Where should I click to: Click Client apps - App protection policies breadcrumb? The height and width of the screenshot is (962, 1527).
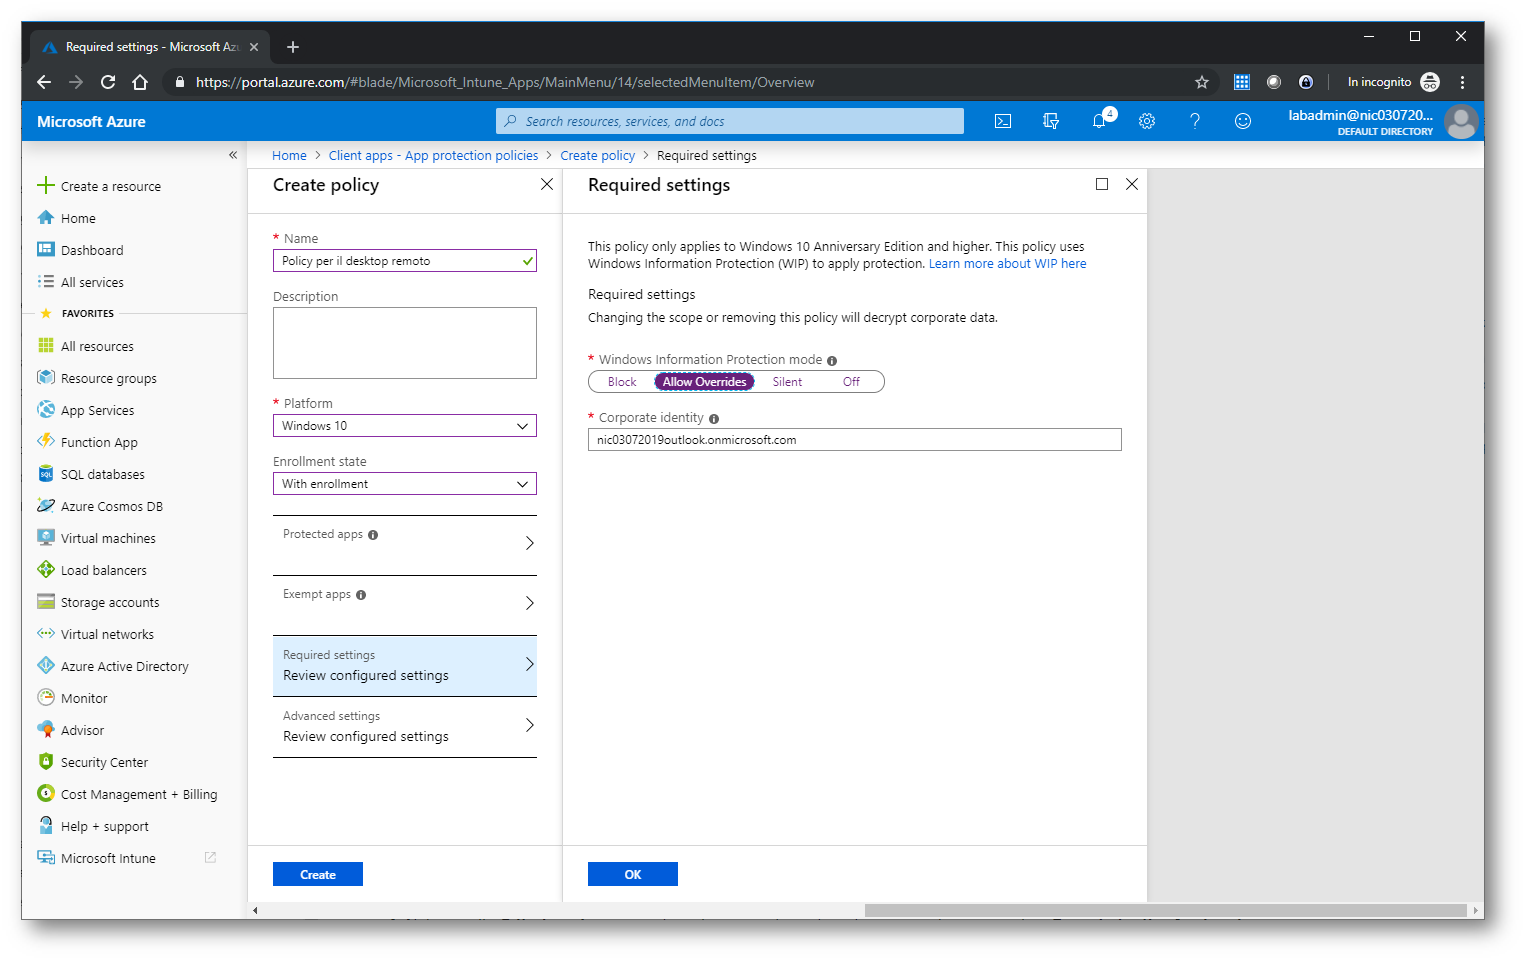433,156
